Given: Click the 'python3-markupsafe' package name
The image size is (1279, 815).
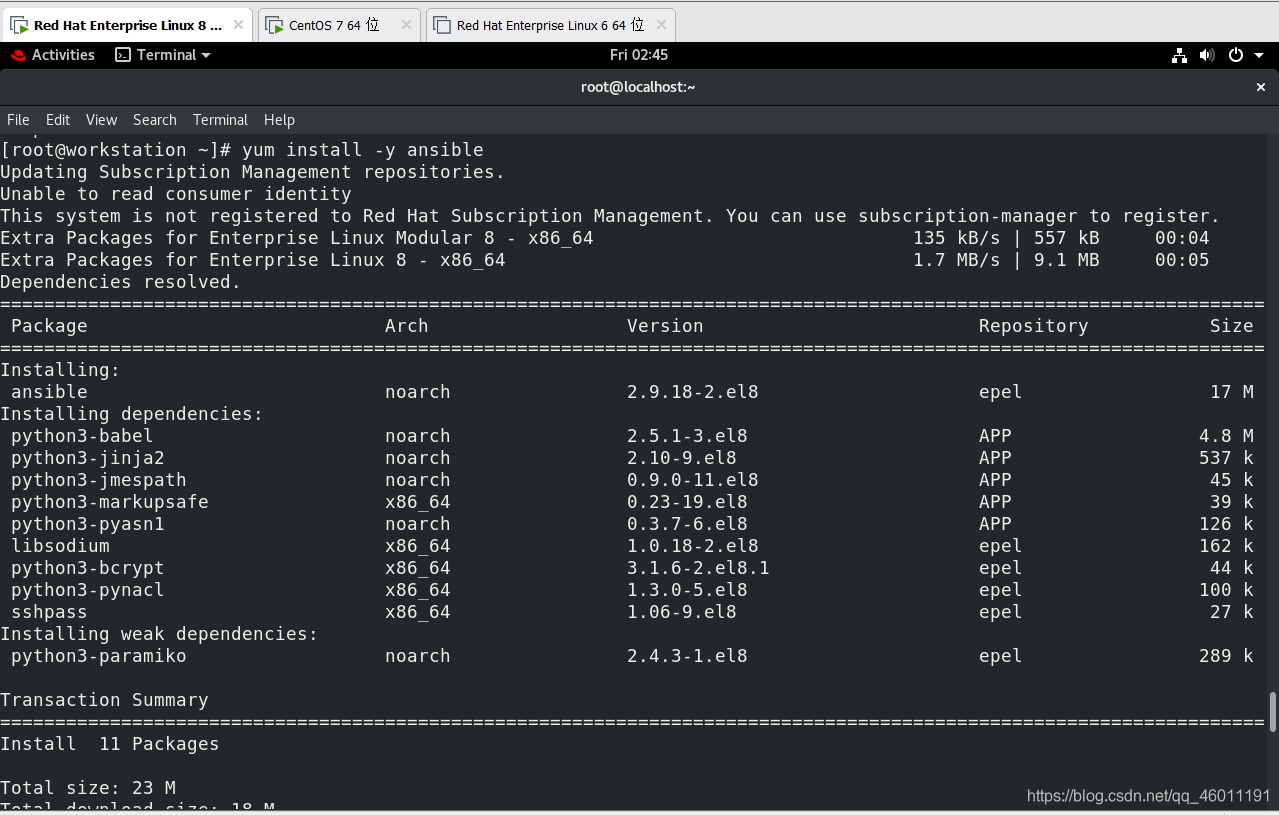Looking at the screenshot, I should pyautogui.click(x=110, y=502).
